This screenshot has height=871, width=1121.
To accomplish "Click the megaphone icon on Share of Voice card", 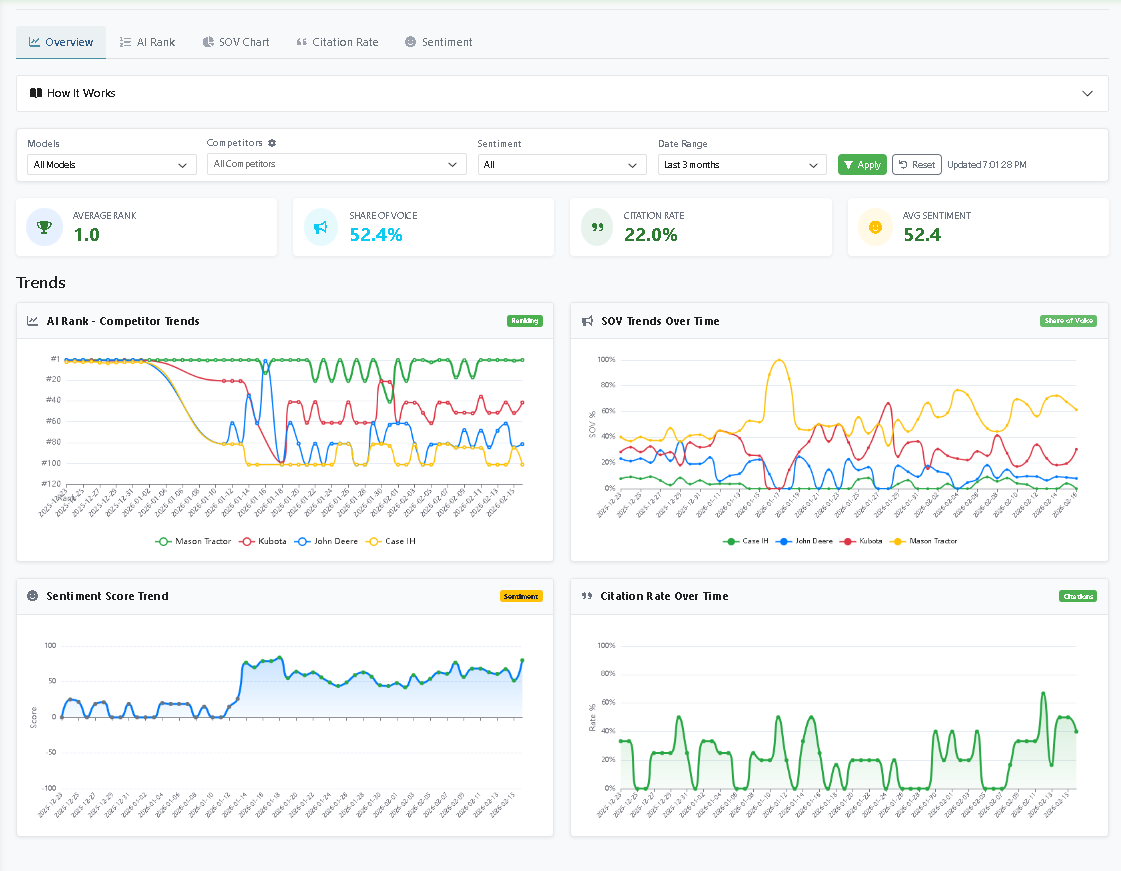I will click(321, 227).
